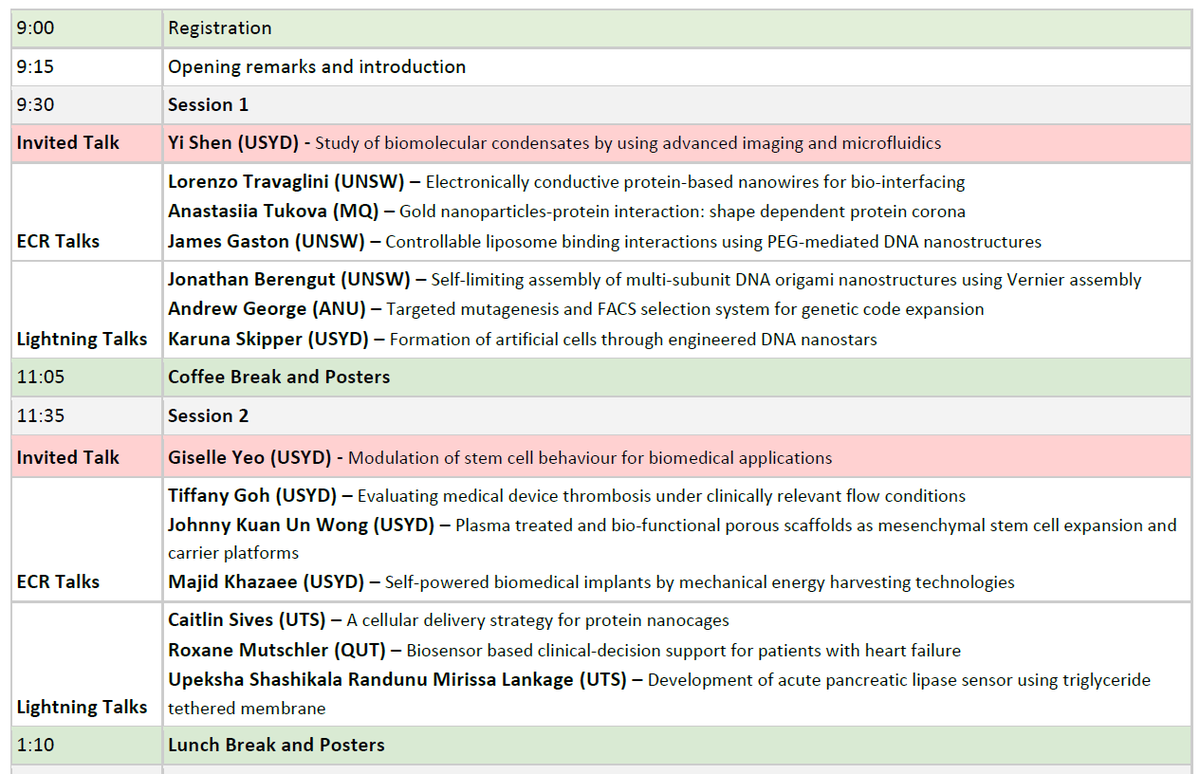Click Karuna Skipper (USYD) talk line
The image size is (1200, 774).
(522, 339)
